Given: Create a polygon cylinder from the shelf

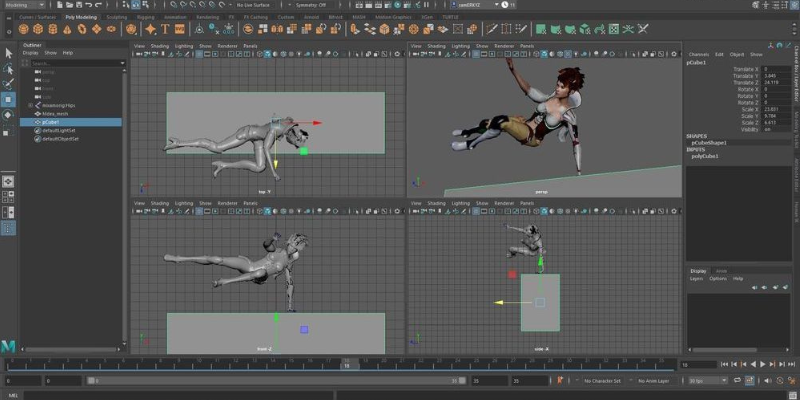Looking at the screenshot, I should coord(53,29).
